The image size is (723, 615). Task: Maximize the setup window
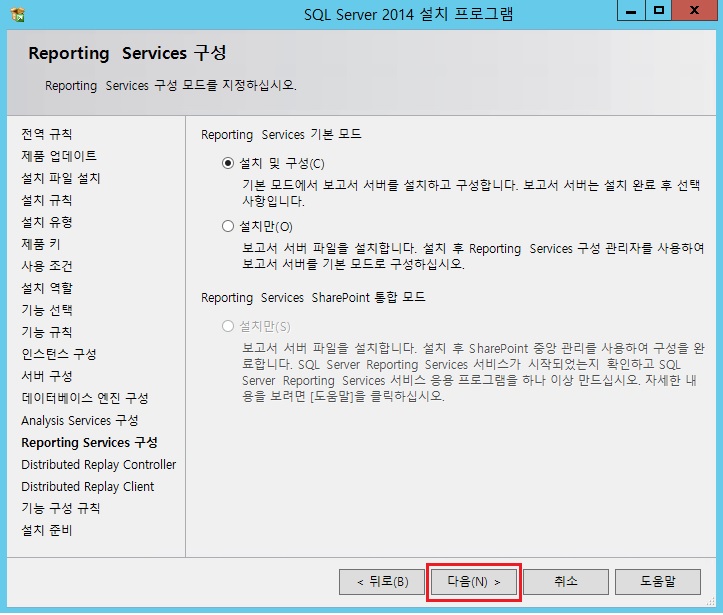coord(659,11)
